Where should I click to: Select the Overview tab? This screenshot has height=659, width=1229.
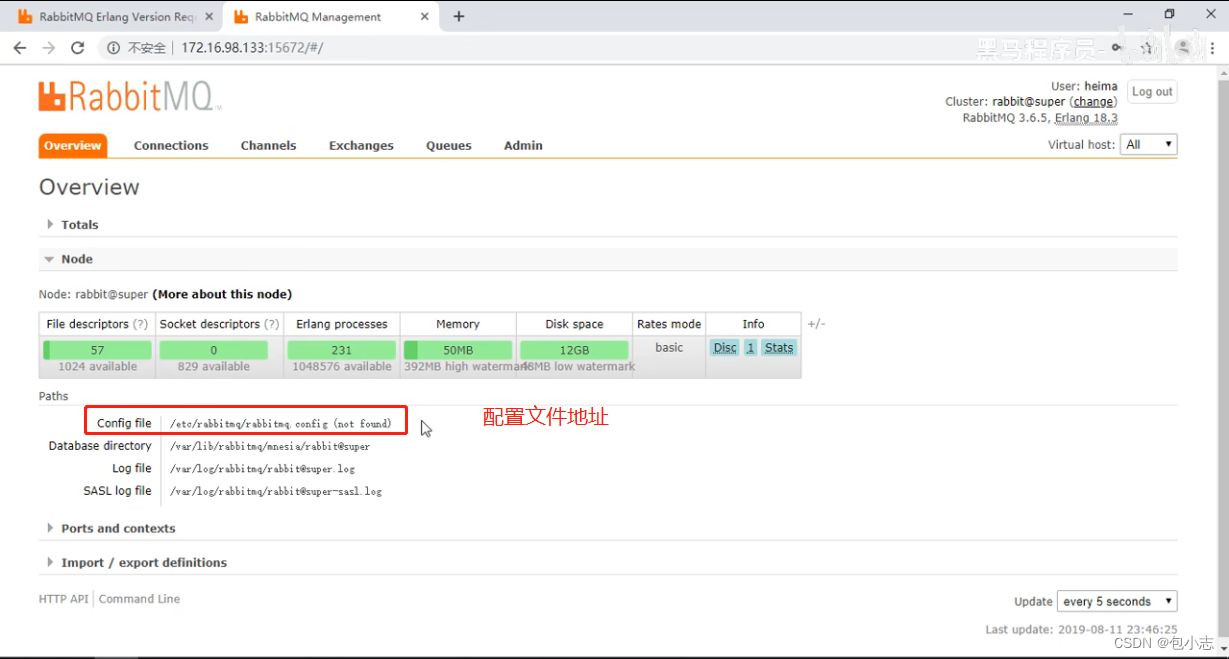(72, 145)
